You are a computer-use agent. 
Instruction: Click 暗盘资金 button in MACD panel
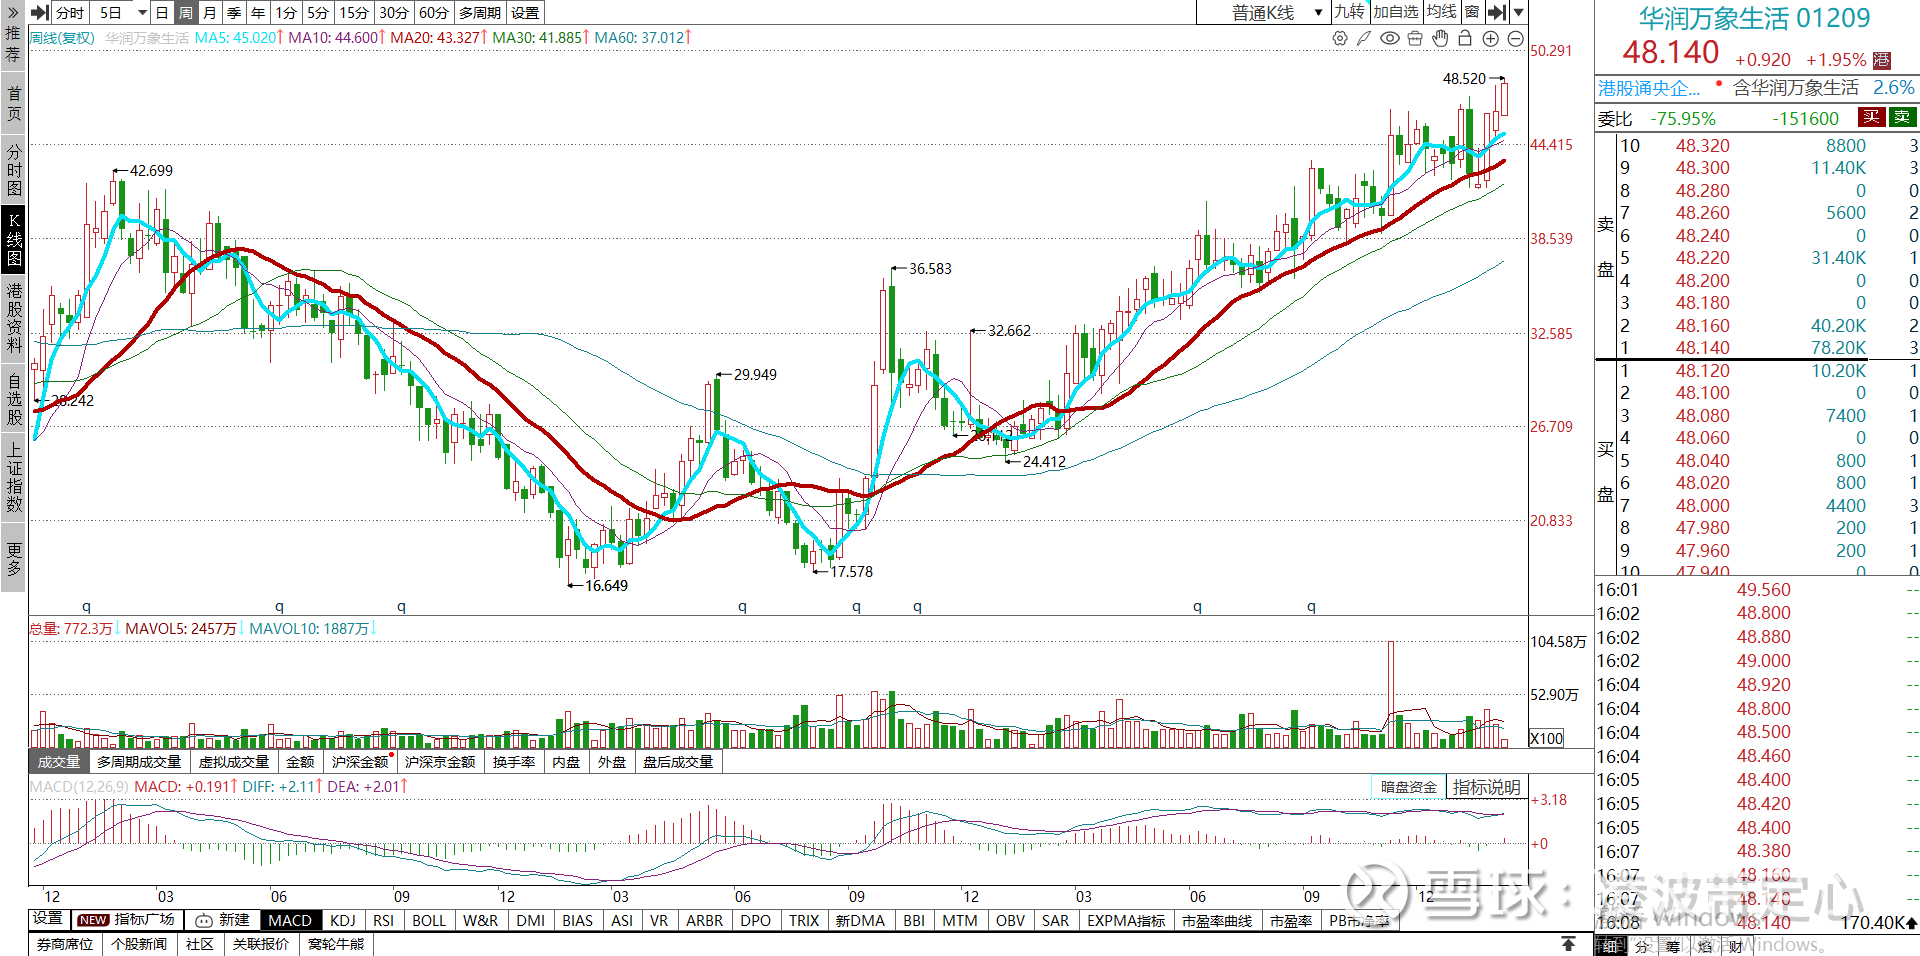pyautogui.click(x=1408, y=787)
